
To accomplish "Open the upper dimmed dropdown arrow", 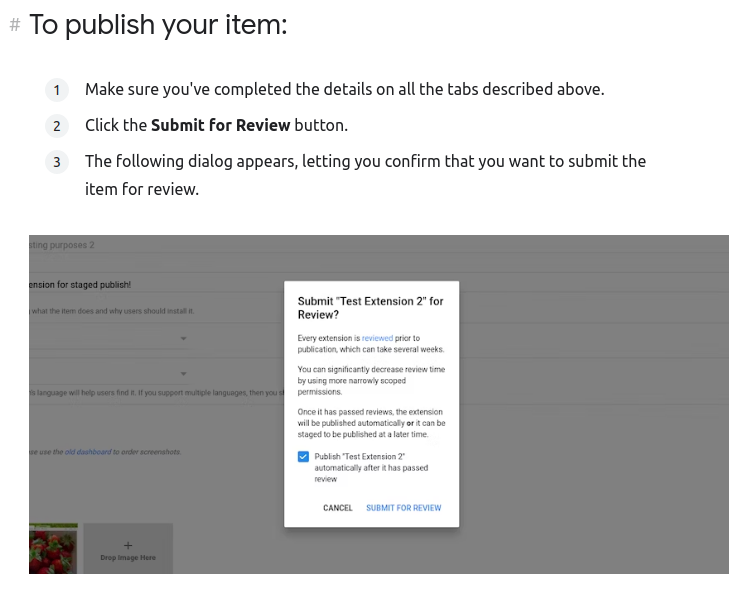I will click(x=184, y=340).
